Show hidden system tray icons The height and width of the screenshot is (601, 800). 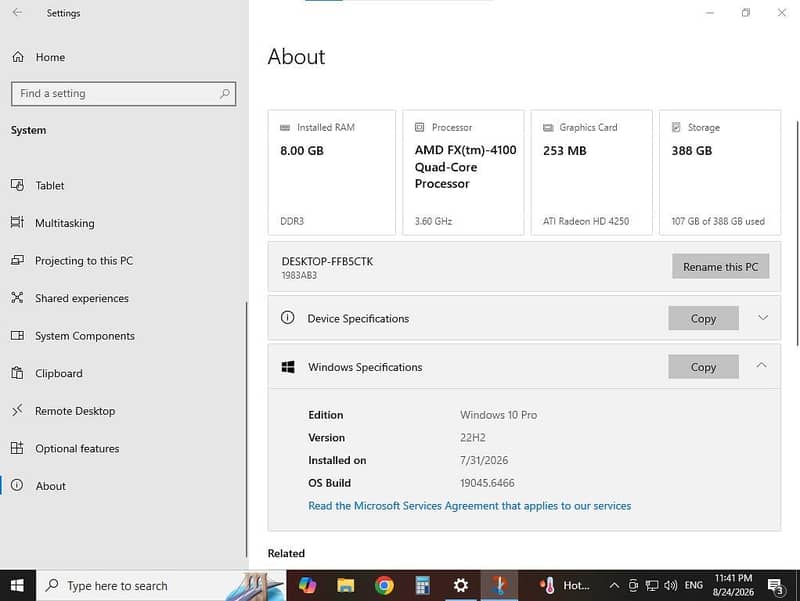[614, 585]
